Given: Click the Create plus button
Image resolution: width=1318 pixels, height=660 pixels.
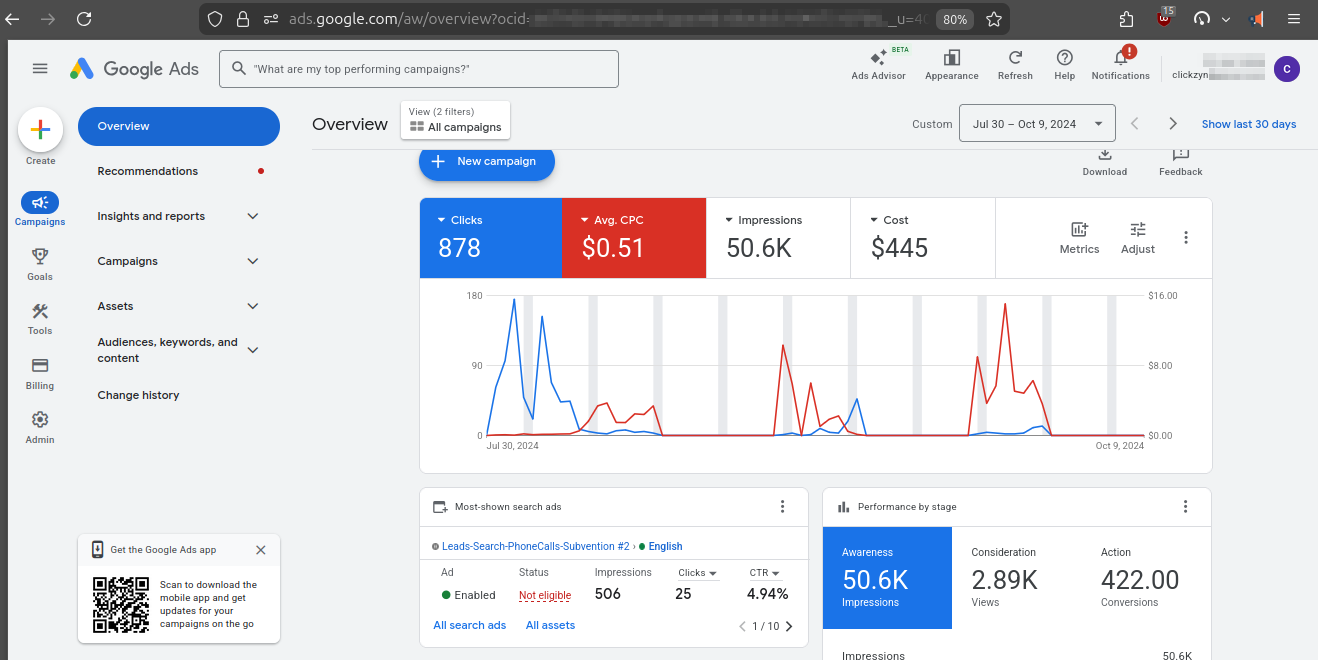Looking at the screenshot, I should point(40,129).
